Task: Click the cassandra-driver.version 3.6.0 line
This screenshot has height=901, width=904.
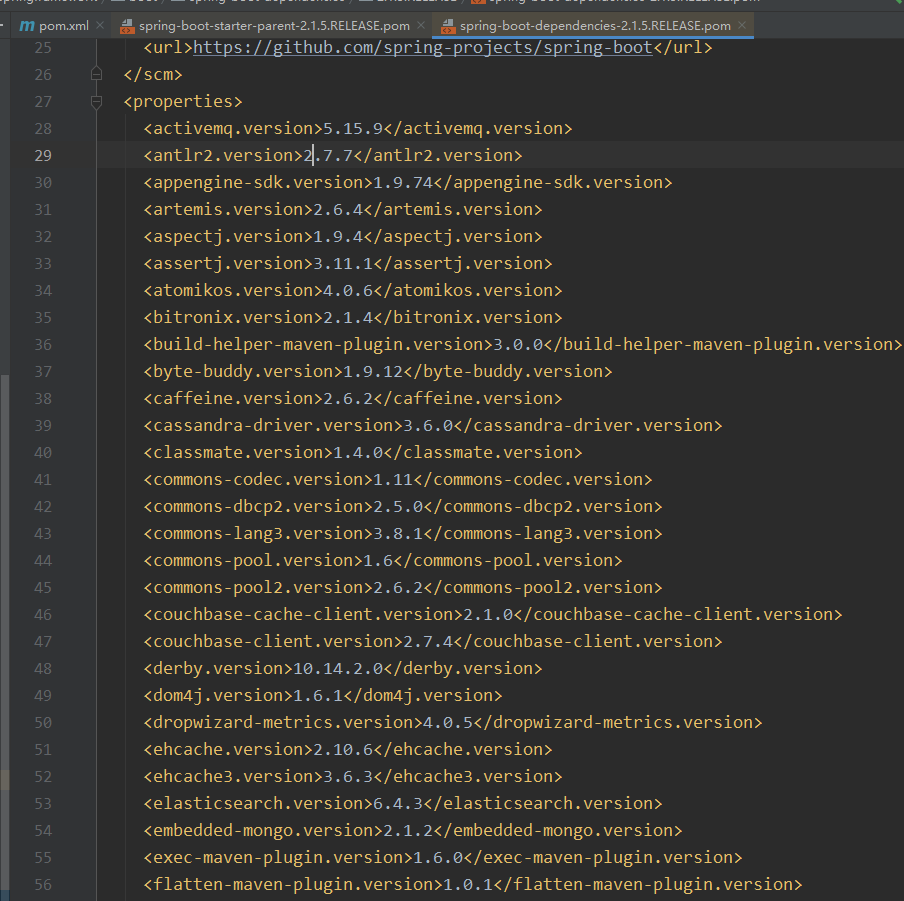Action: [433, 426]
